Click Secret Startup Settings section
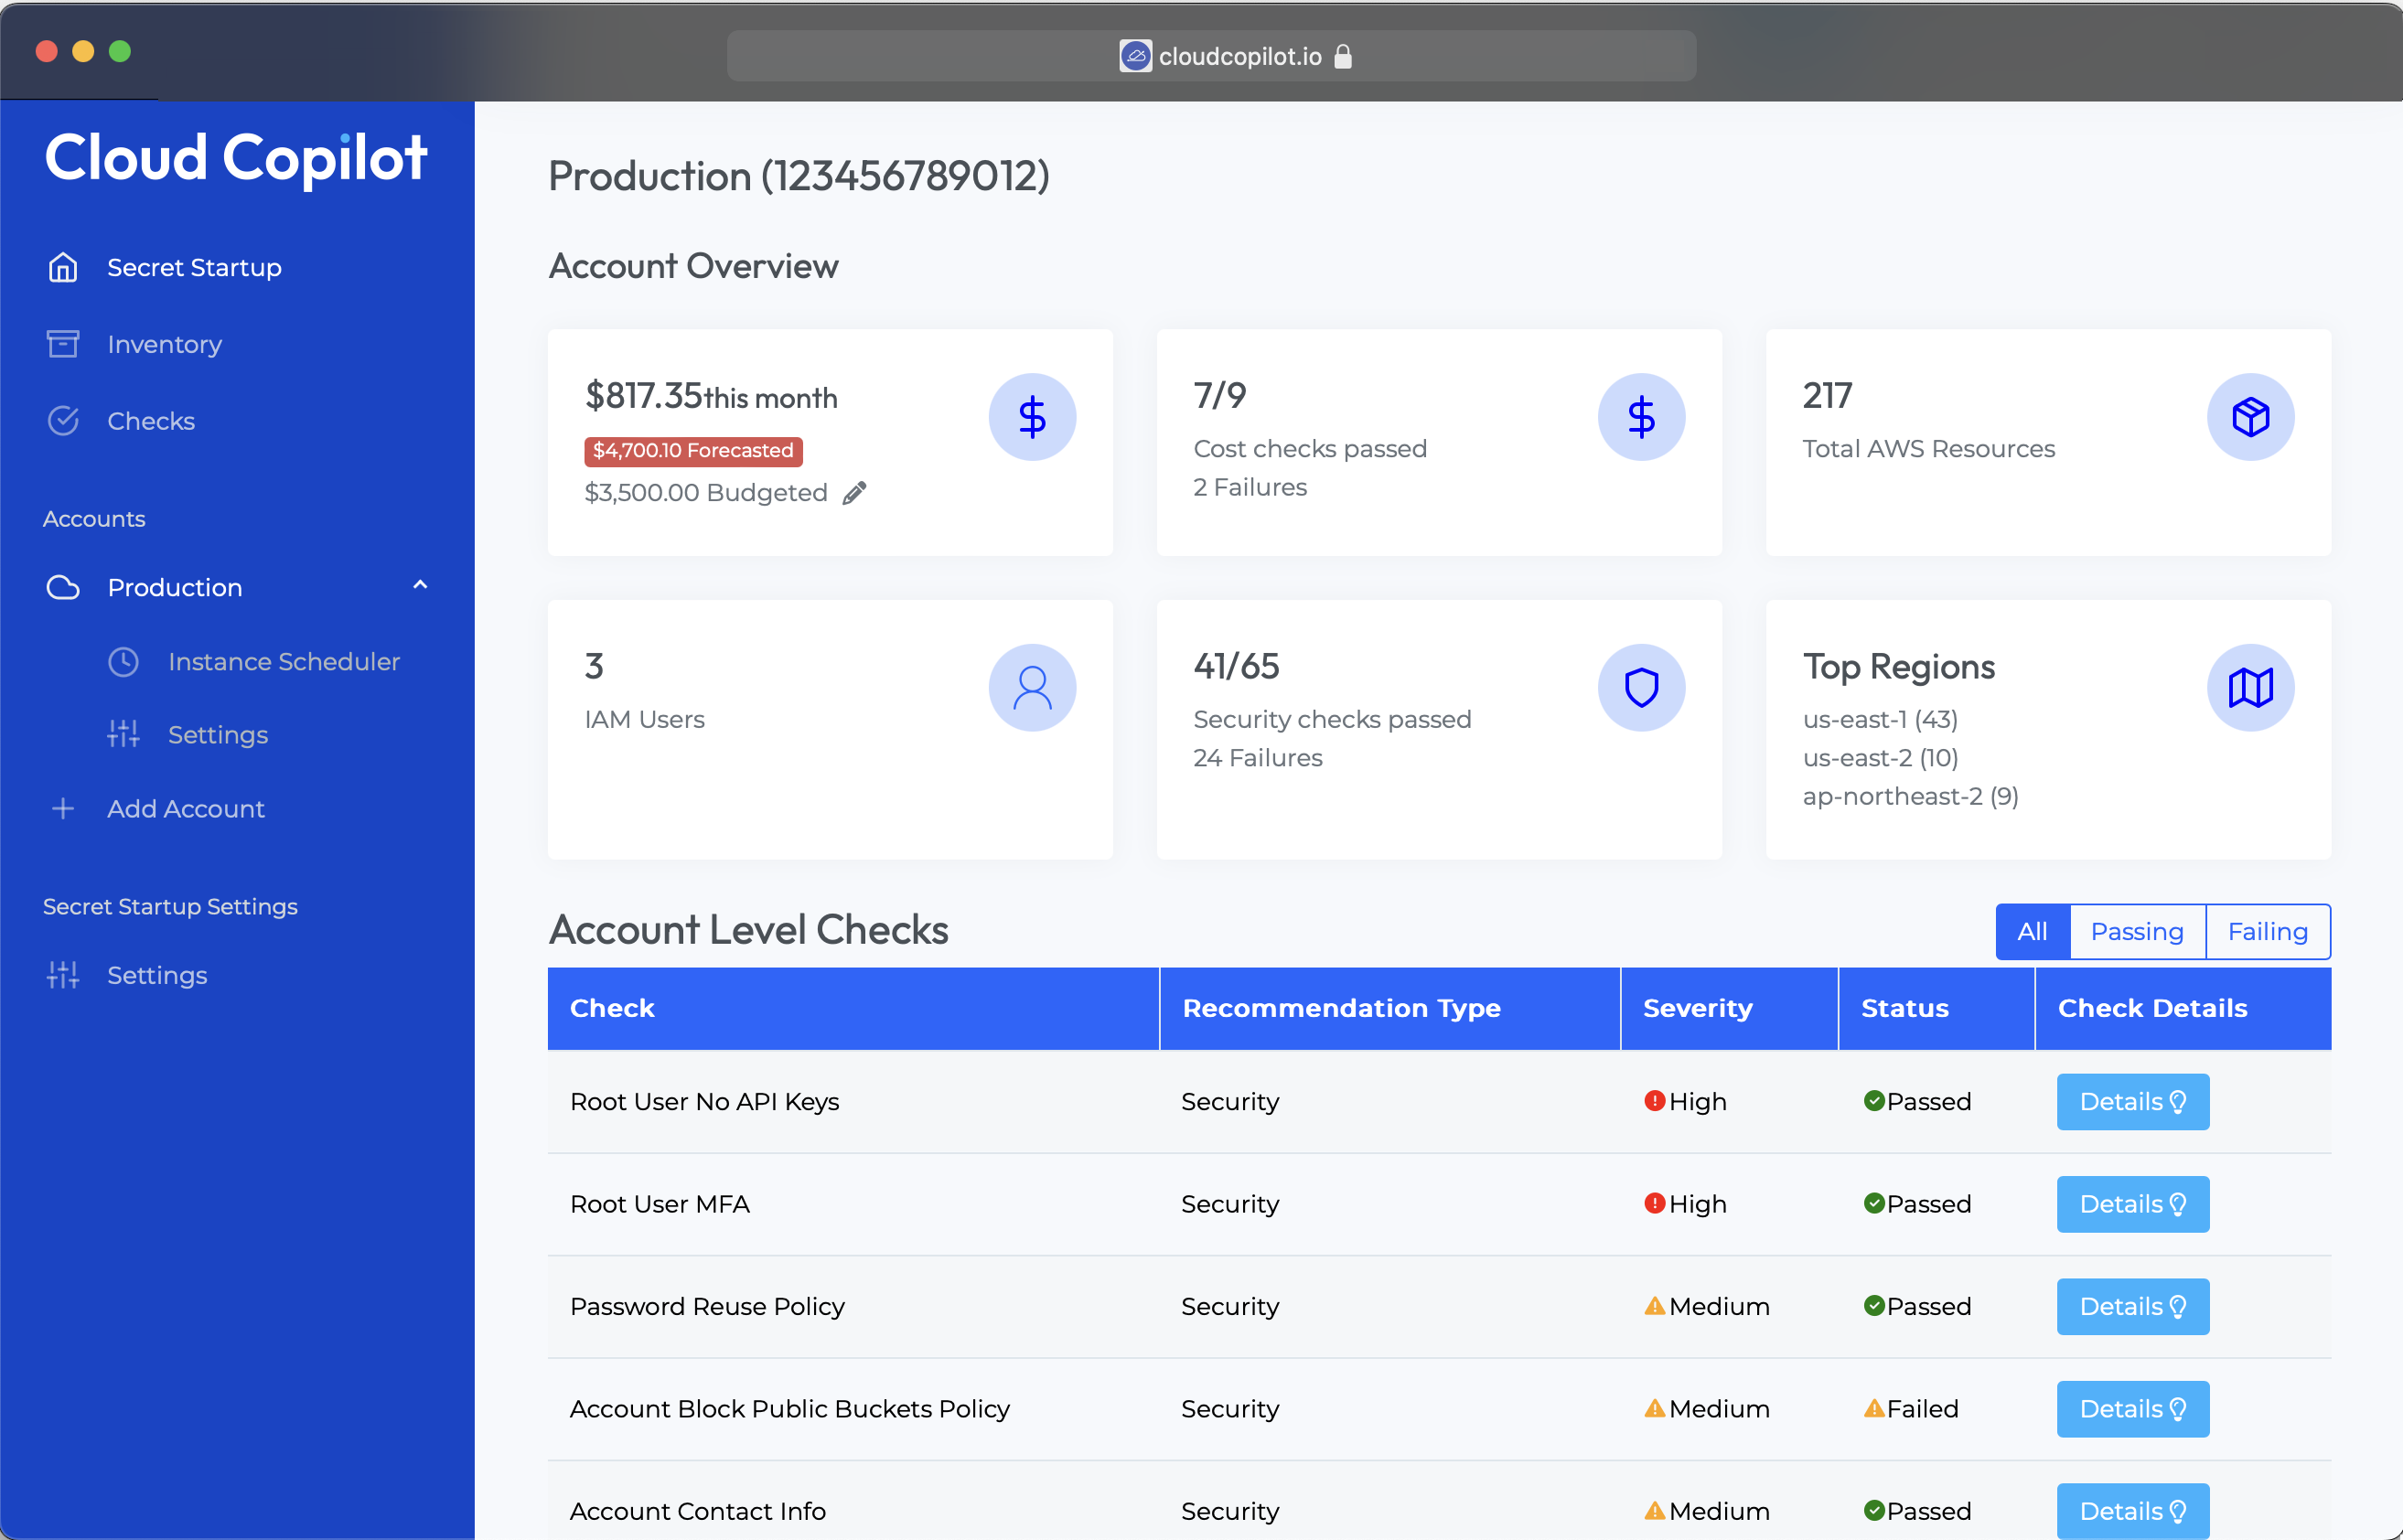This screenshot has width=2403, height=1540. pos(170,904)
